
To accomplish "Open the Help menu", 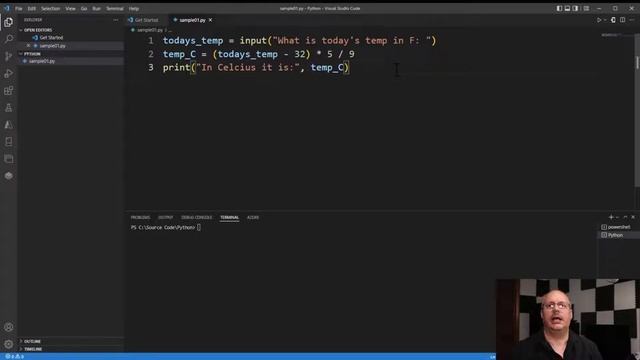I will 134,9.
